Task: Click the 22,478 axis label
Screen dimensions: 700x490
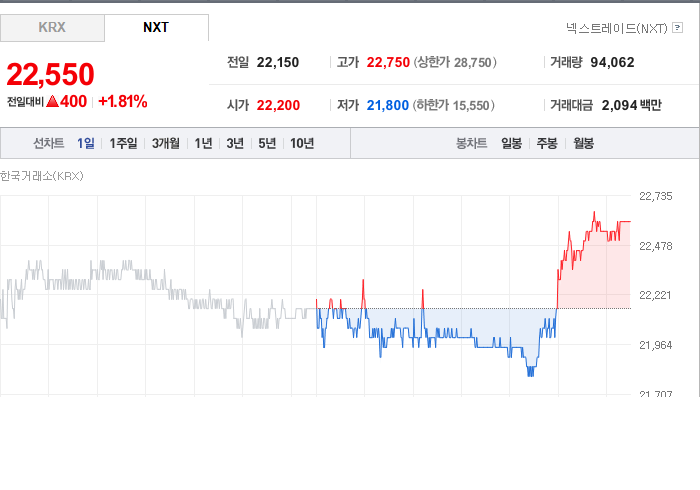Action: point(655,246)
